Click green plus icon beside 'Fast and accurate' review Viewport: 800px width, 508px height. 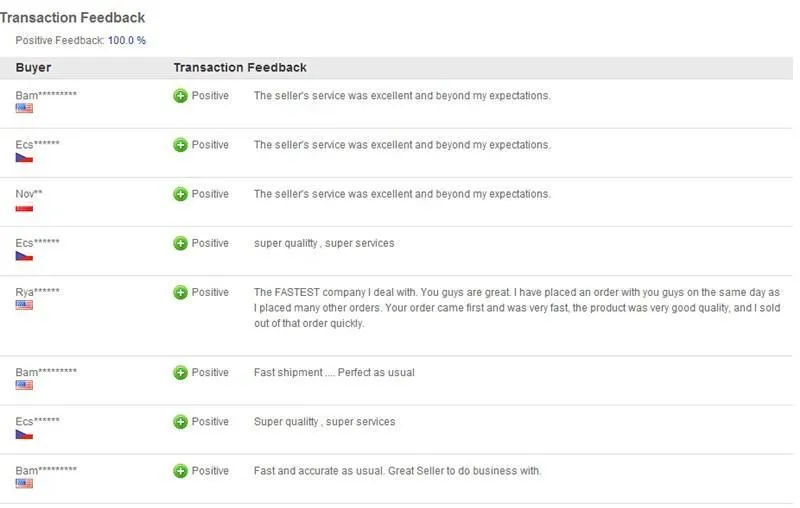[180, 471]
